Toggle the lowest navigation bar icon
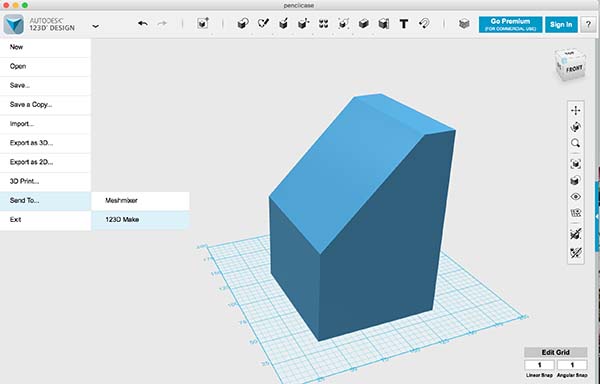Image resolution: width=600 pixels, height=384 pixels. 576,252
